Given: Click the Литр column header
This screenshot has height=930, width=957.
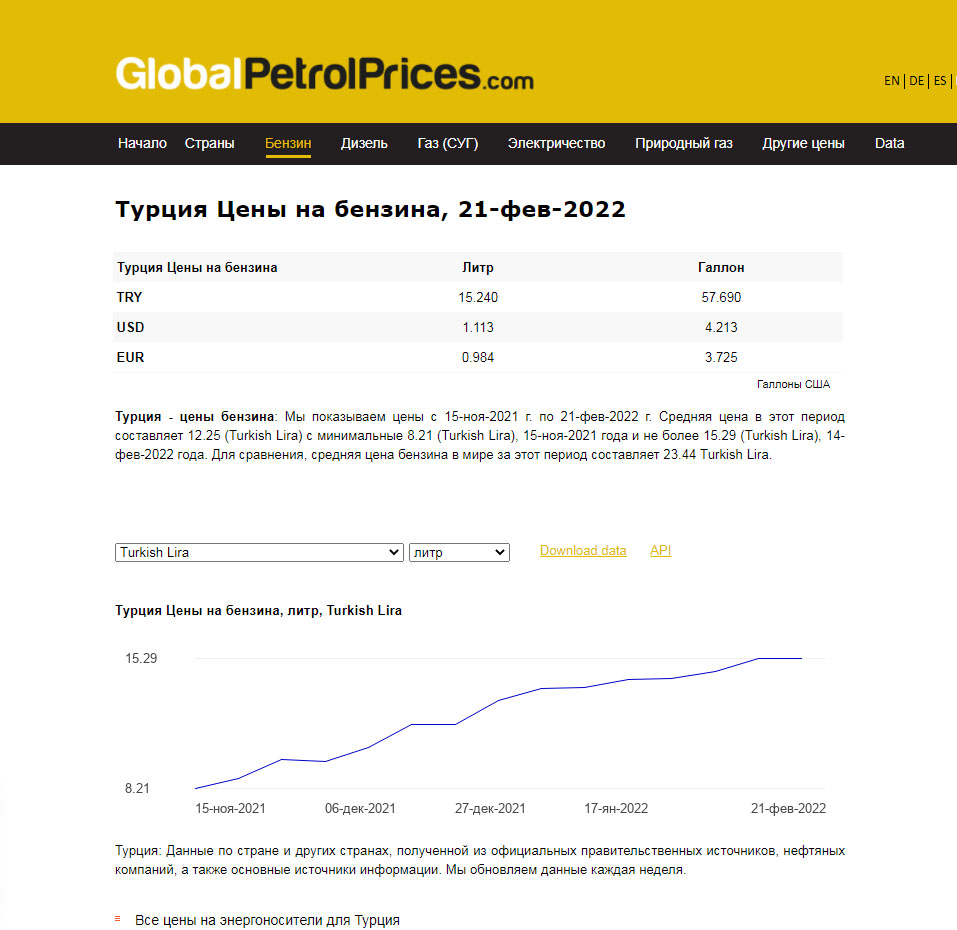Looking at the screenshot, I should point(478,267).
